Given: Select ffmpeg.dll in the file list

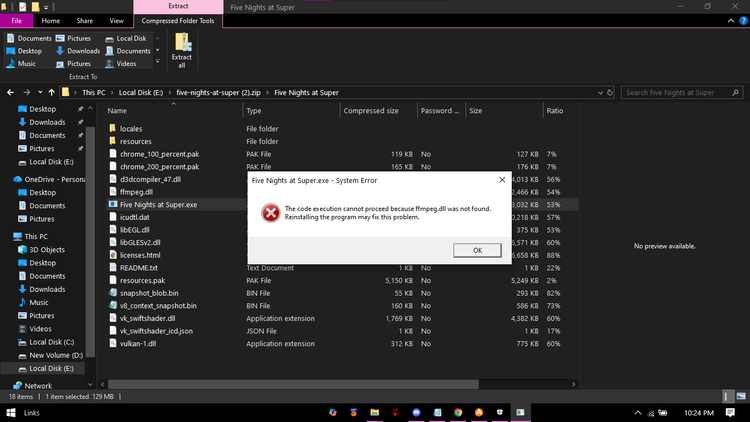Looking at the screenshot, I should point(136,192).
